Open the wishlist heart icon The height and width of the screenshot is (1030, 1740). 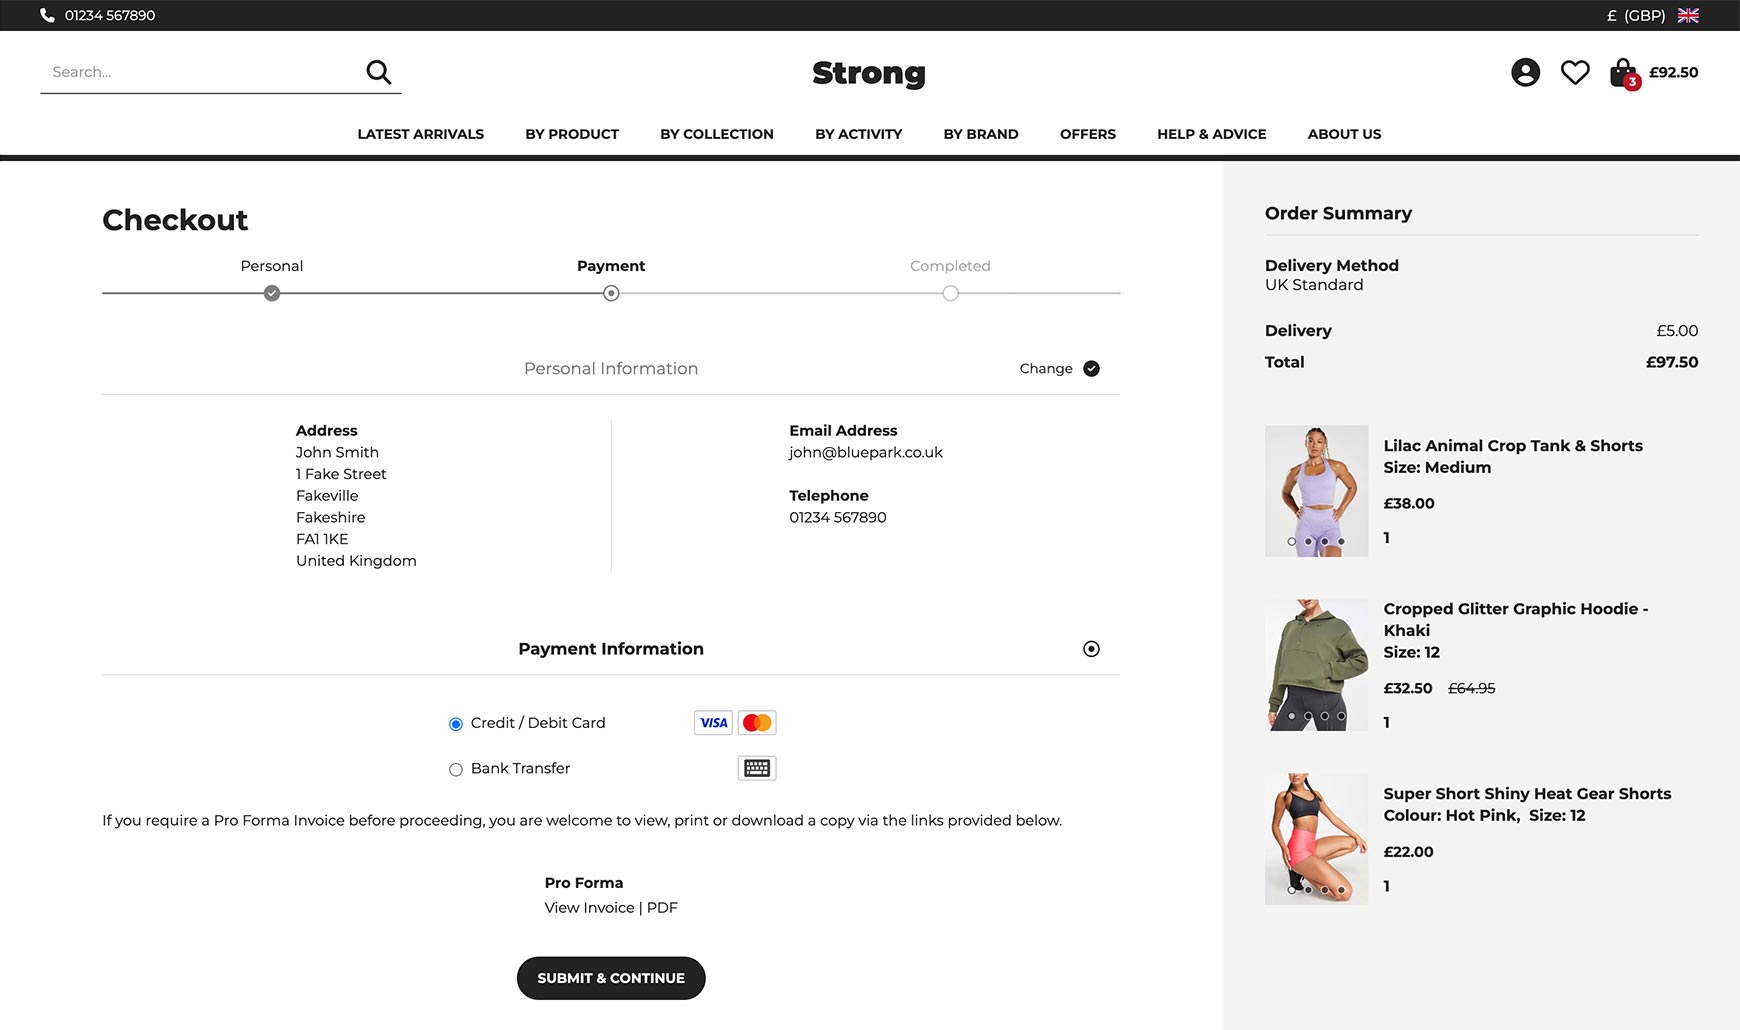tap(1575, 72)
